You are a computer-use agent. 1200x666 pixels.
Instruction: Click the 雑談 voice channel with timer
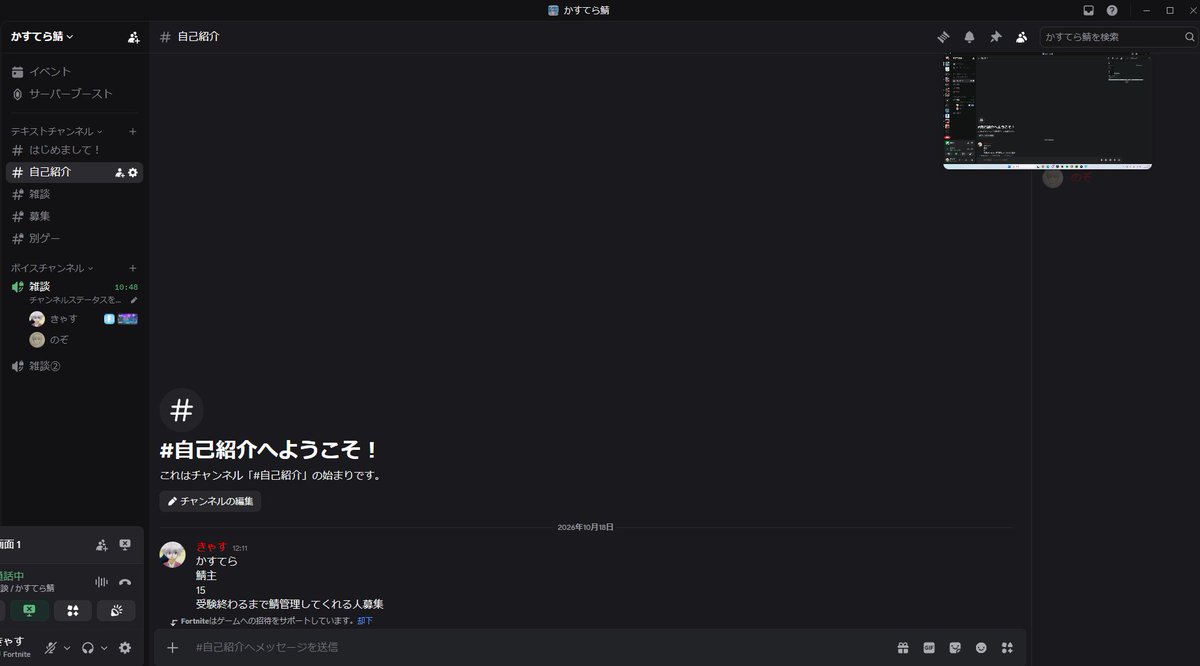pos(74,287)
